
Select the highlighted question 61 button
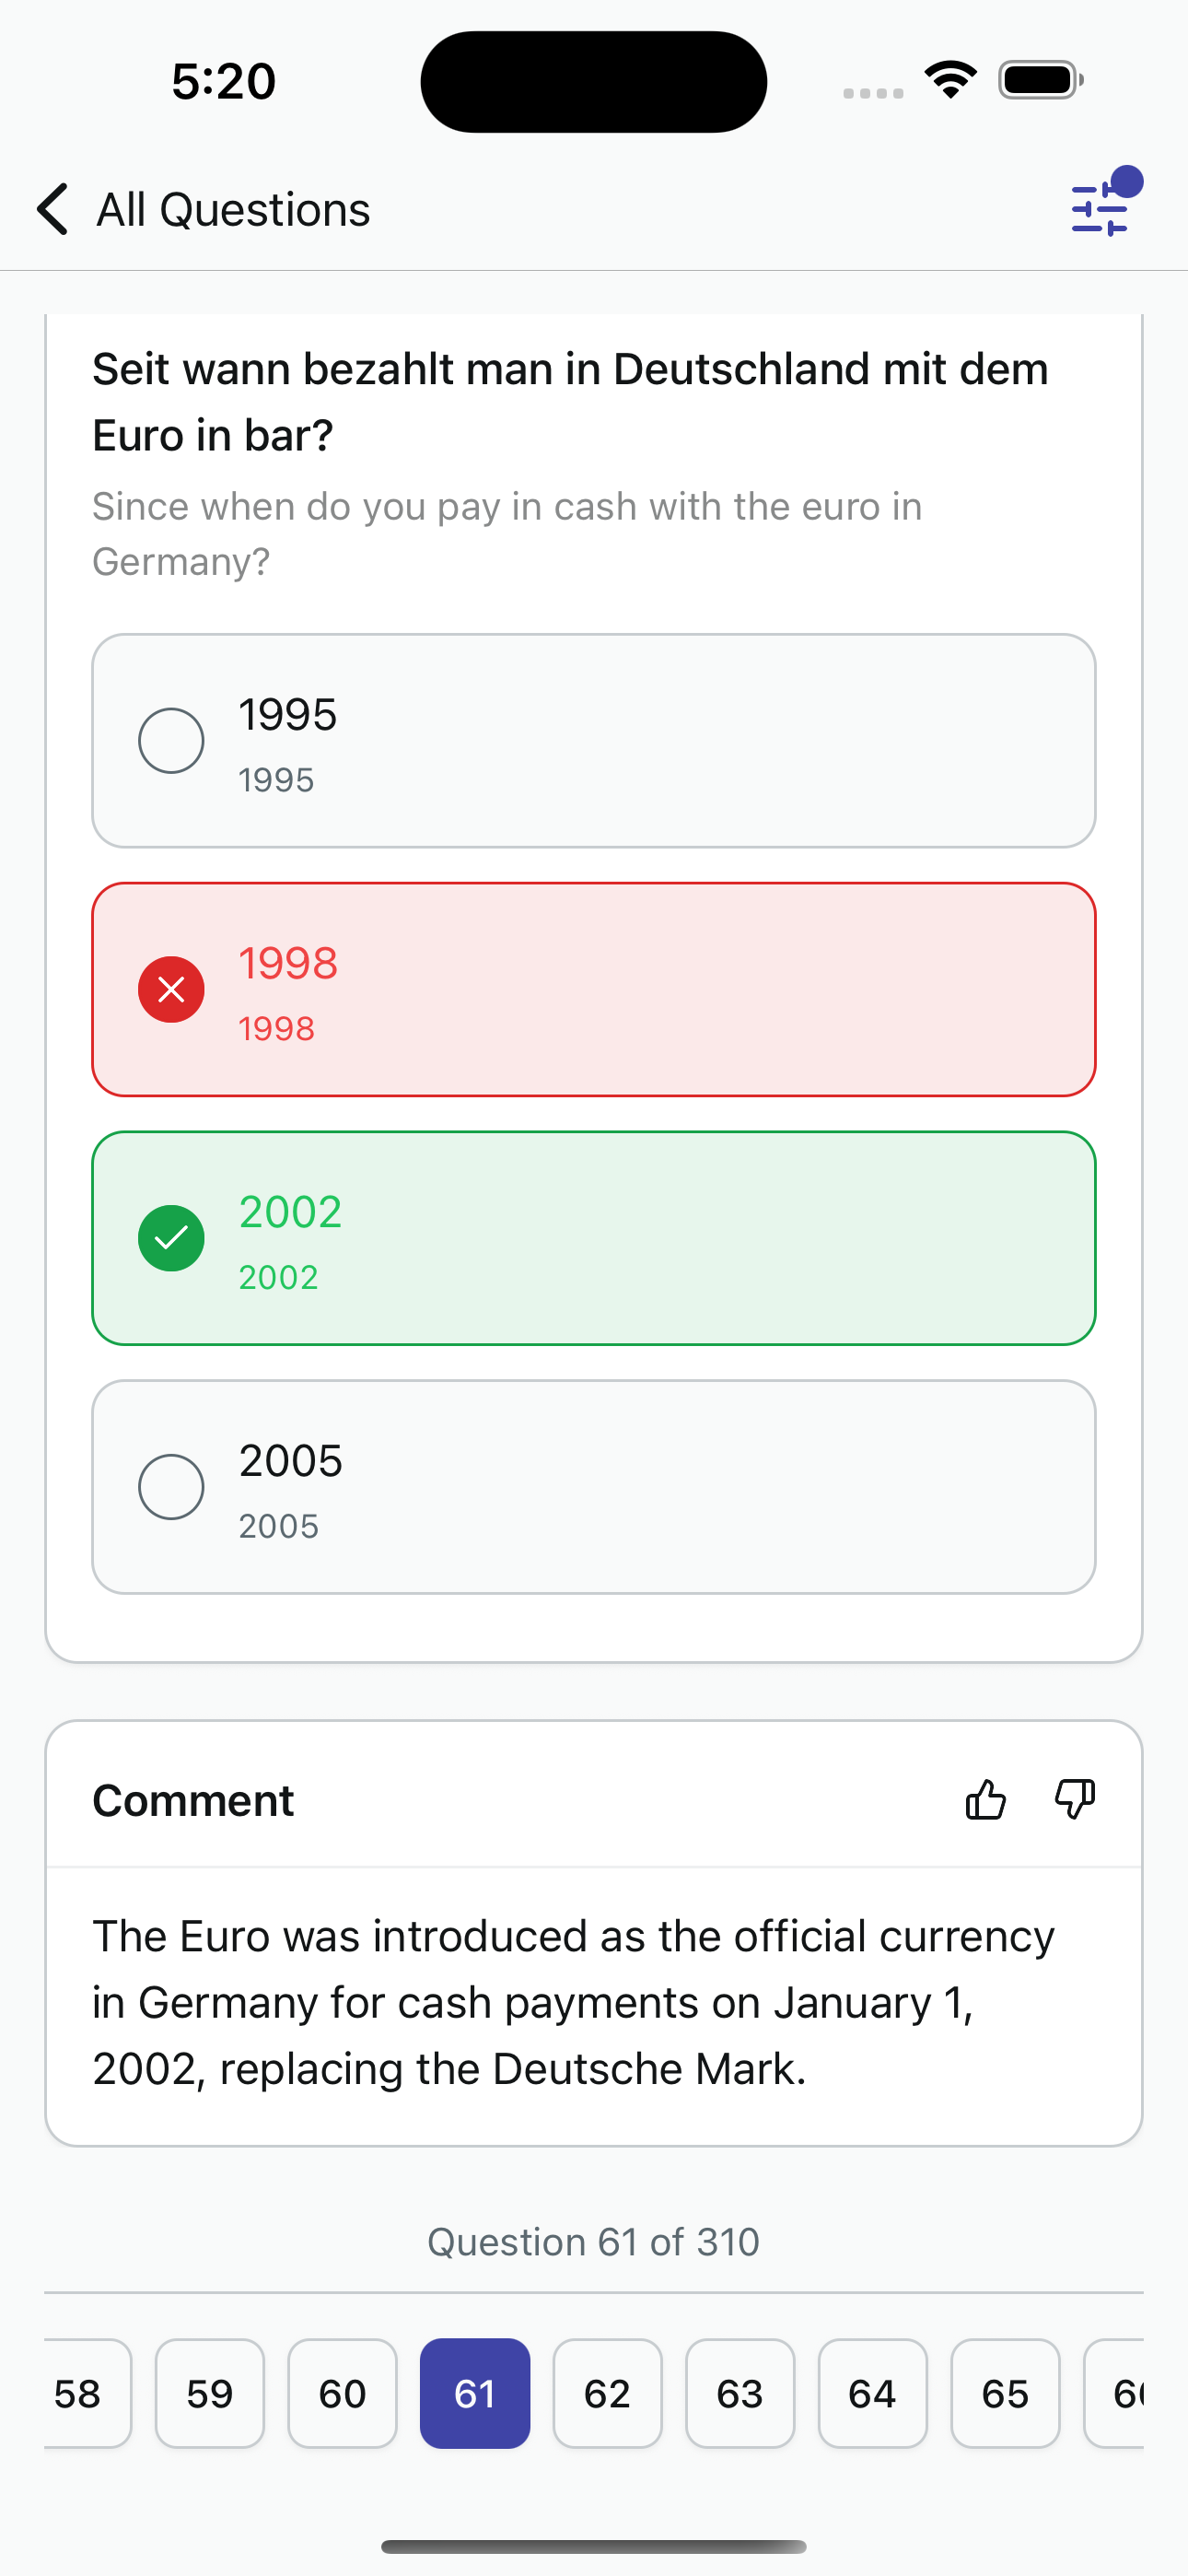[475, 2393]
